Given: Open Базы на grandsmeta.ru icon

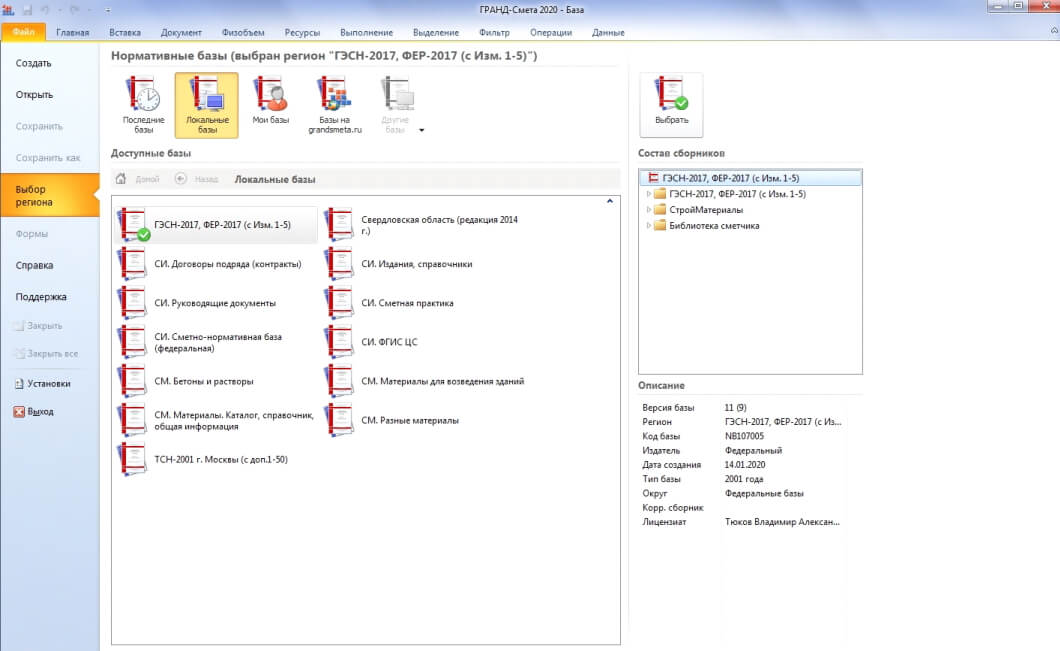Looking at the screenshot, I should click(335, 105).
